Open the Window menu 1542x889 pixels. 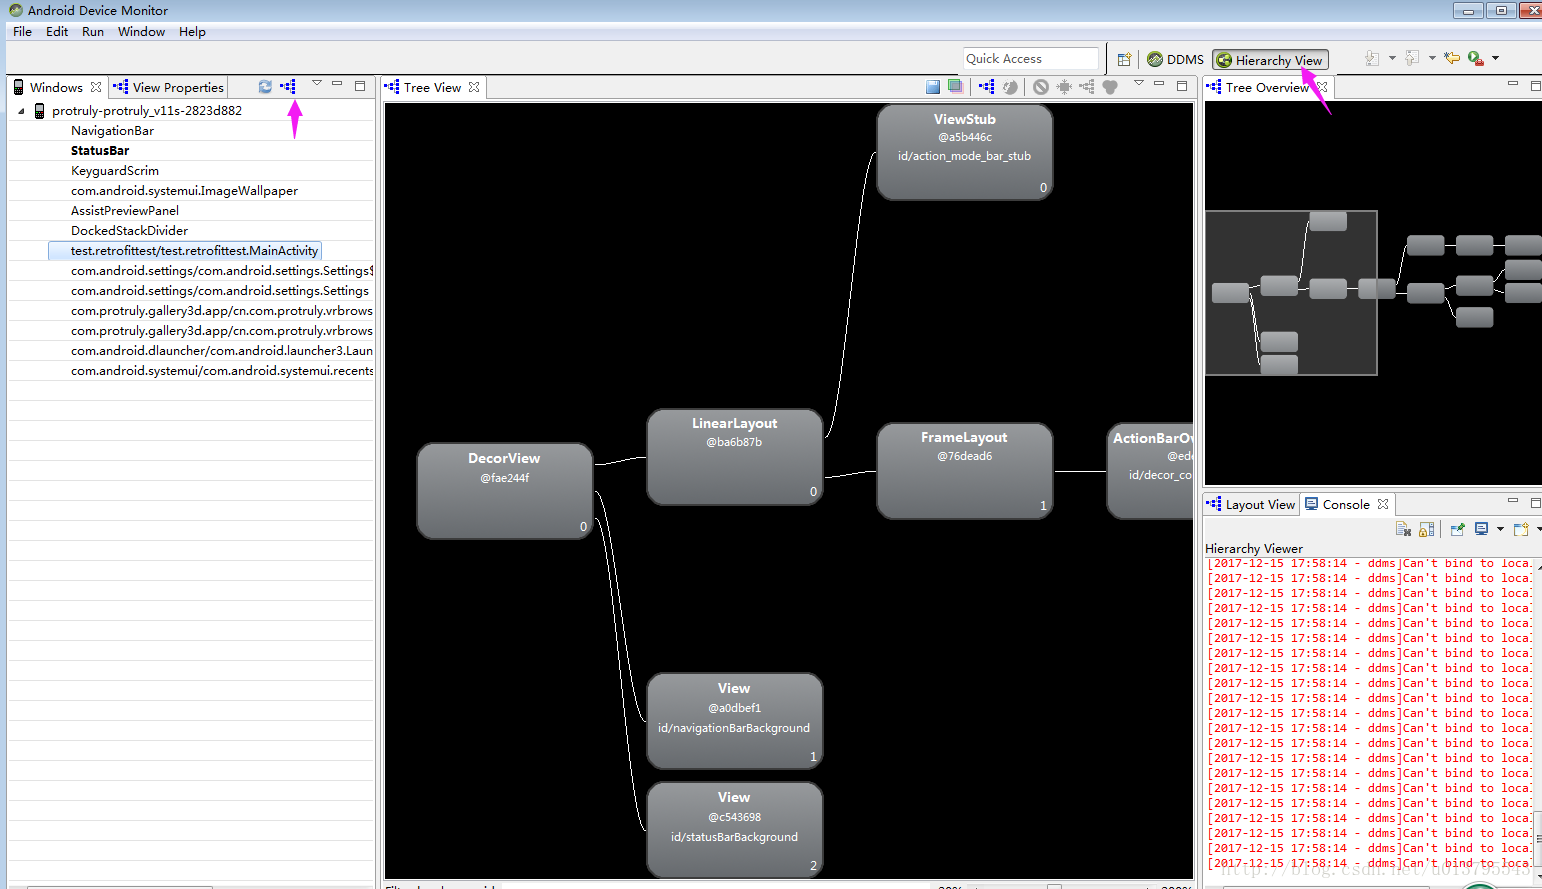pos(141,31)
